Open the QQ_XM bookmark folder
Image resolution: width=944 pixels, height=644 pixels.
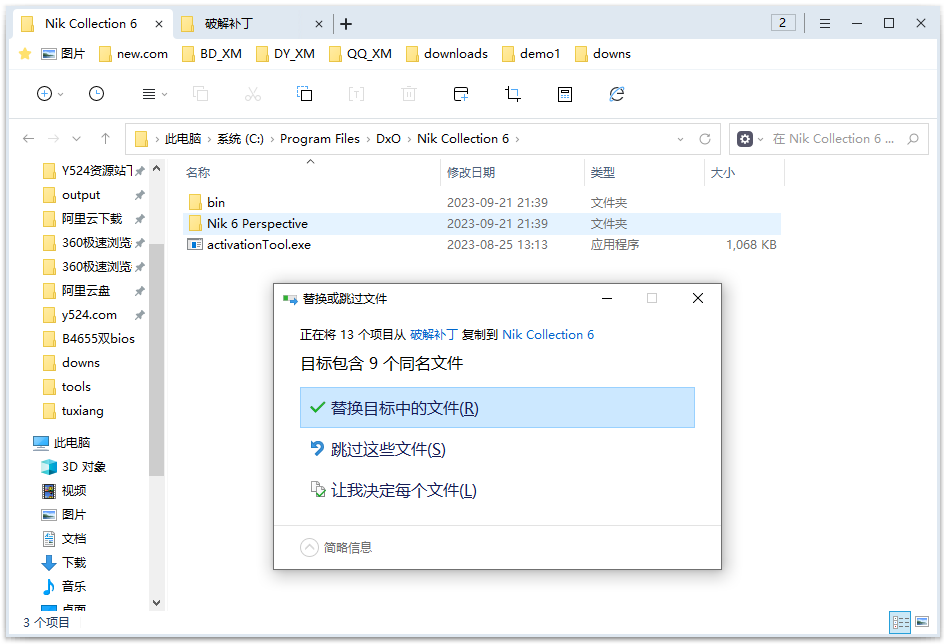(360, 54)
